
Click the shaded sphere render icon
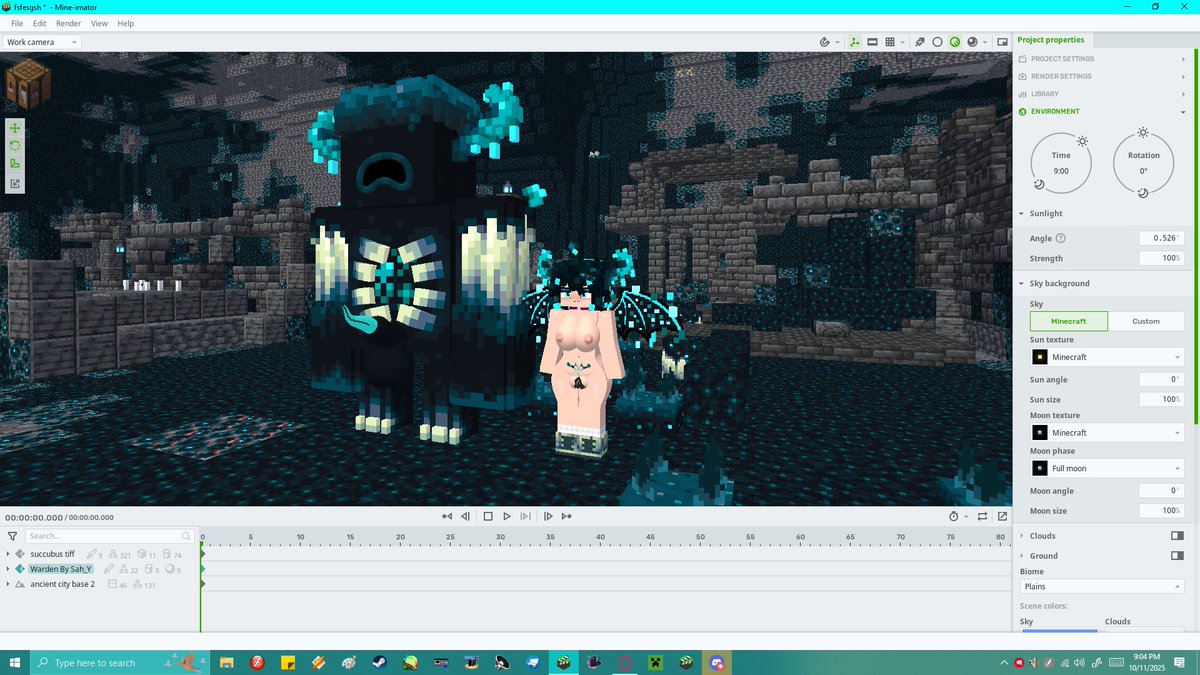pos(972,42)
